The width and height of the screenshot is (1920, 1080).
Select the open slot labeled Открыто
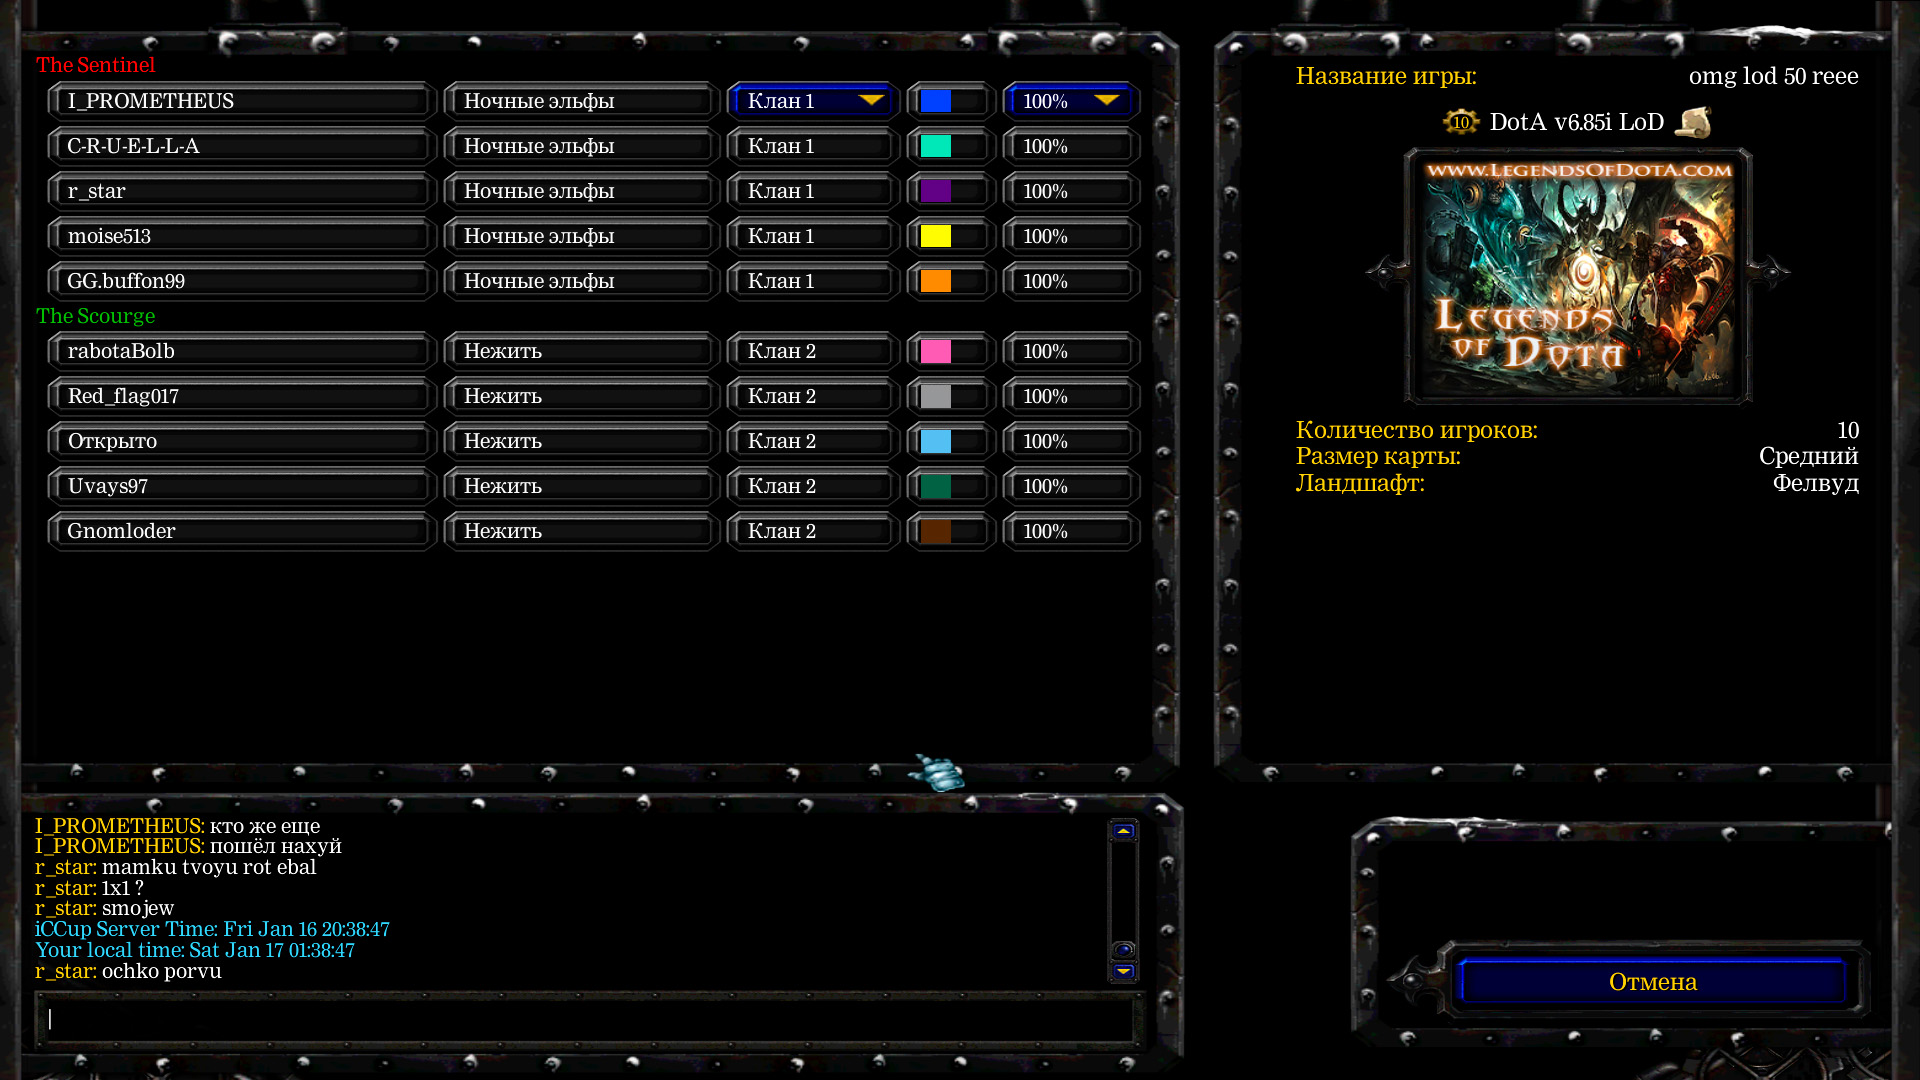click(240, 441)
